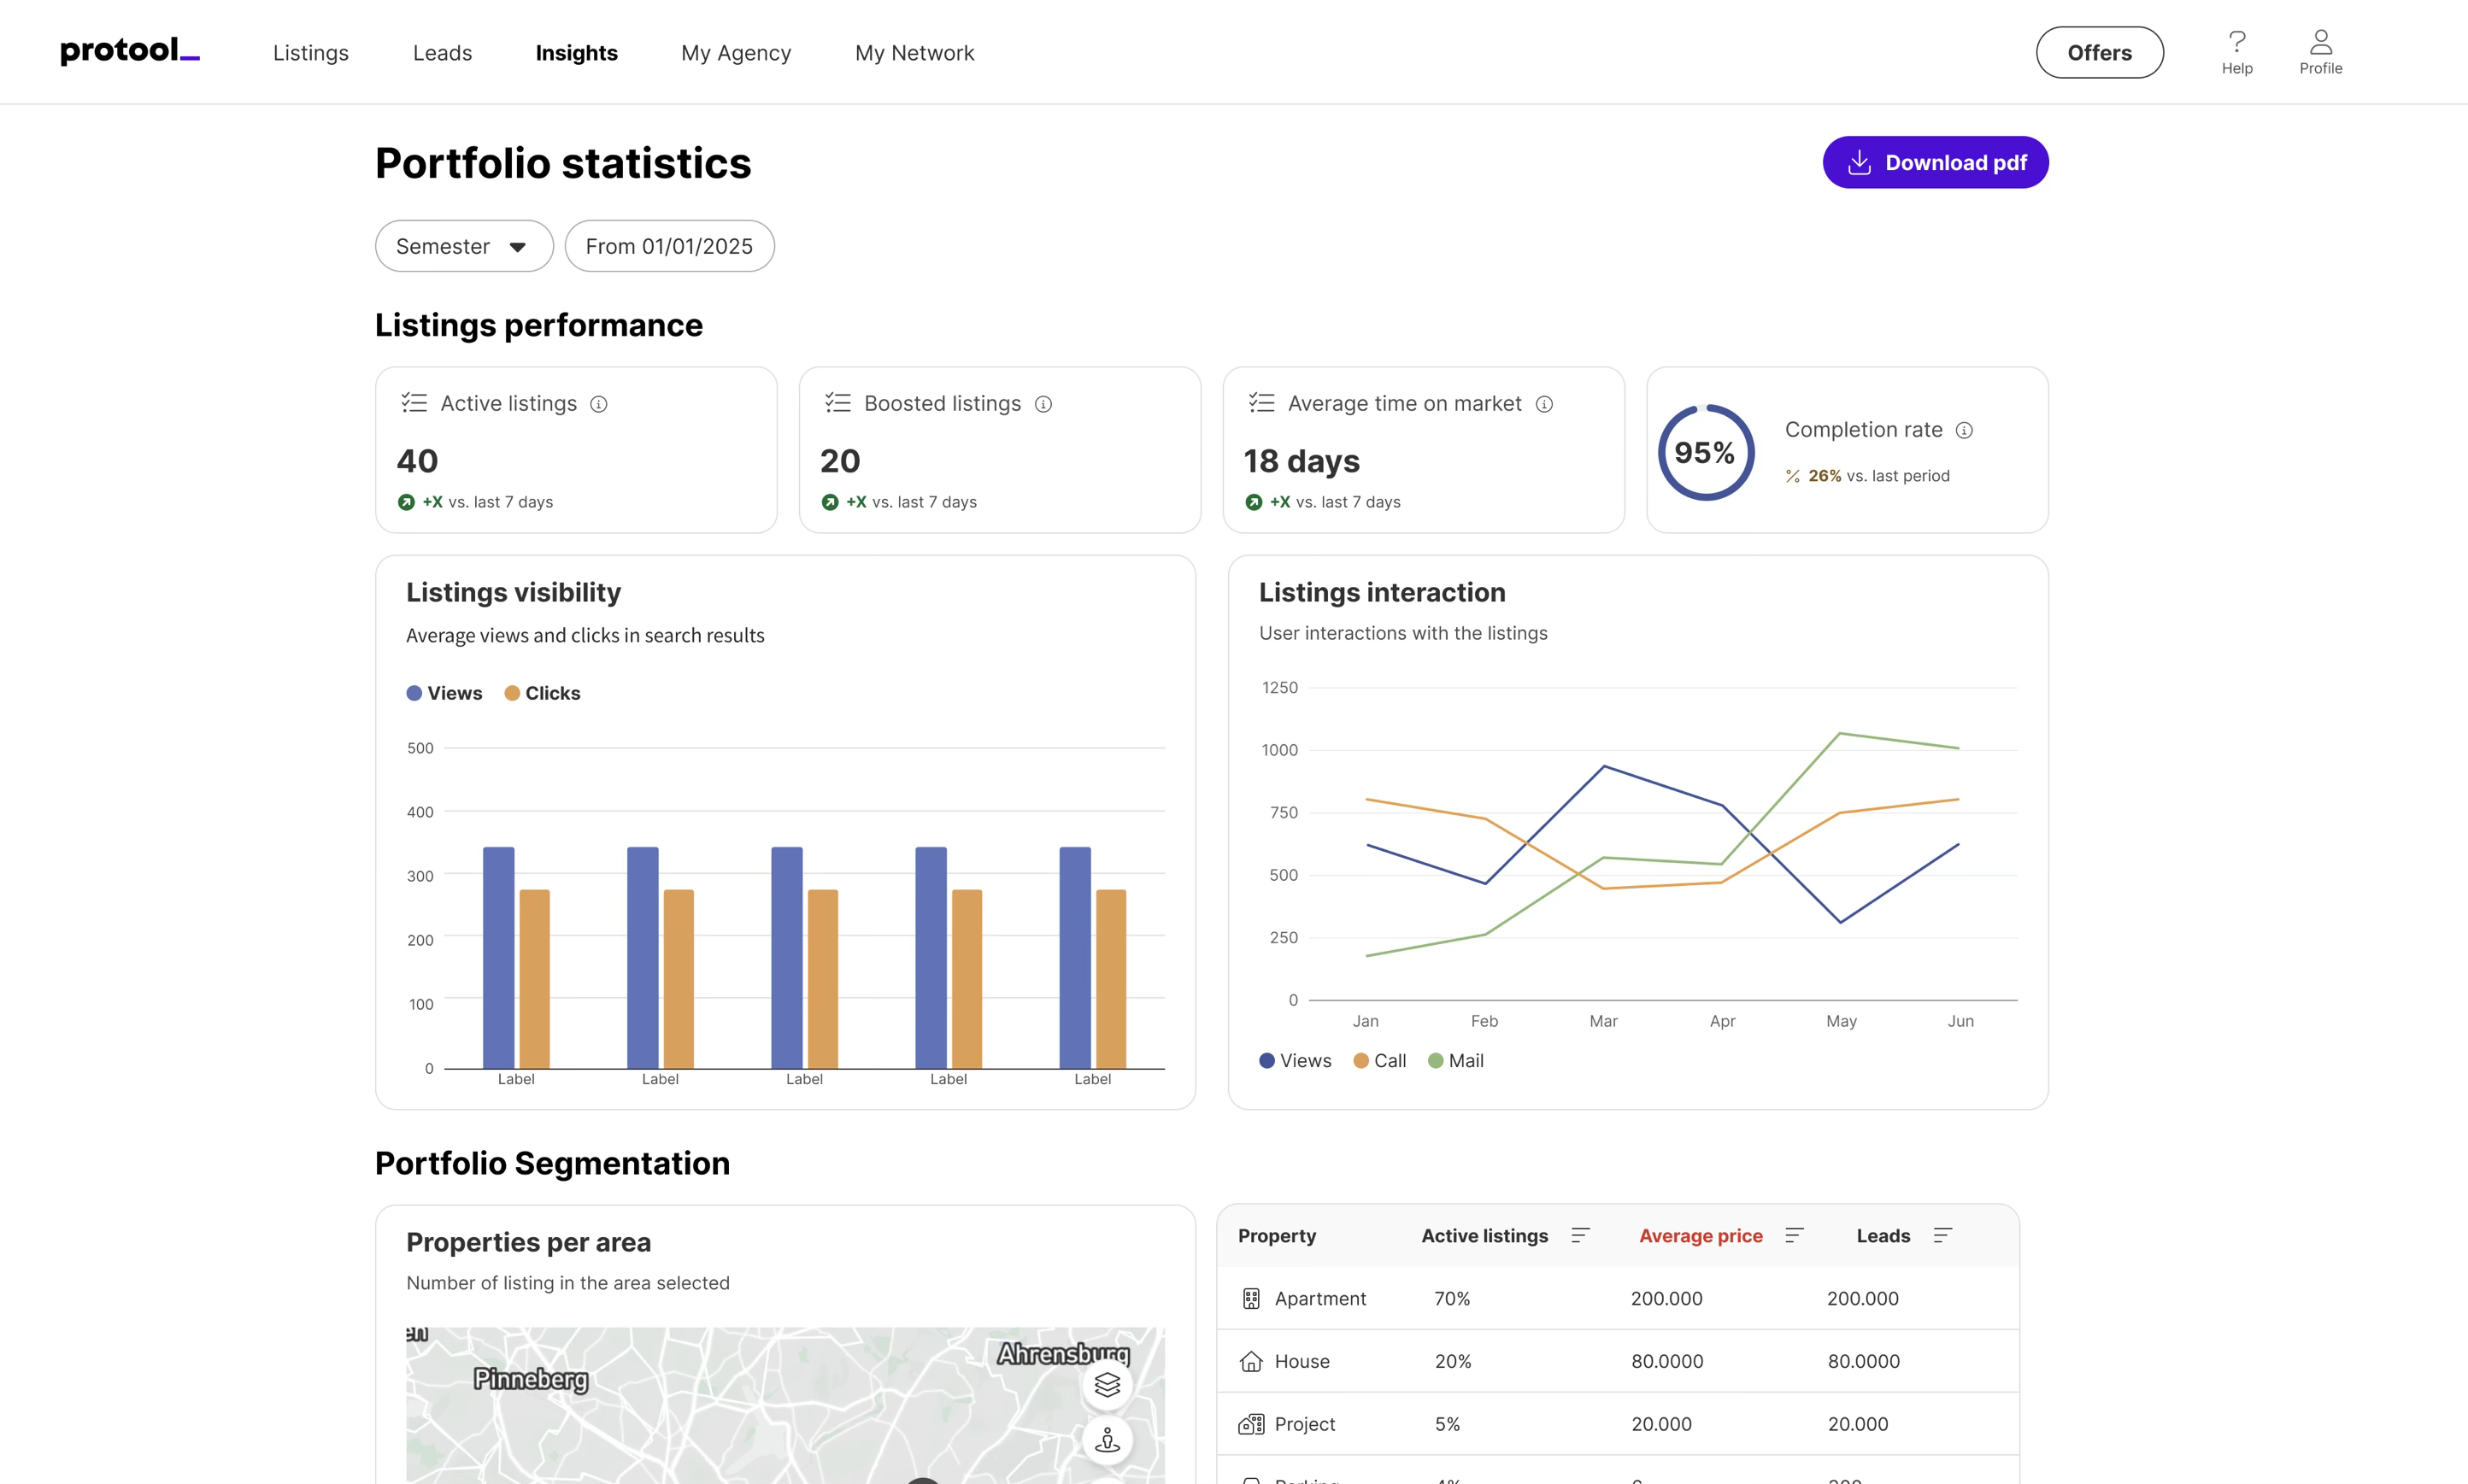Screen dimensions: 2468x1484
Task: Toggle the Mail series in interaction legend
Action: (1455, 1061)
